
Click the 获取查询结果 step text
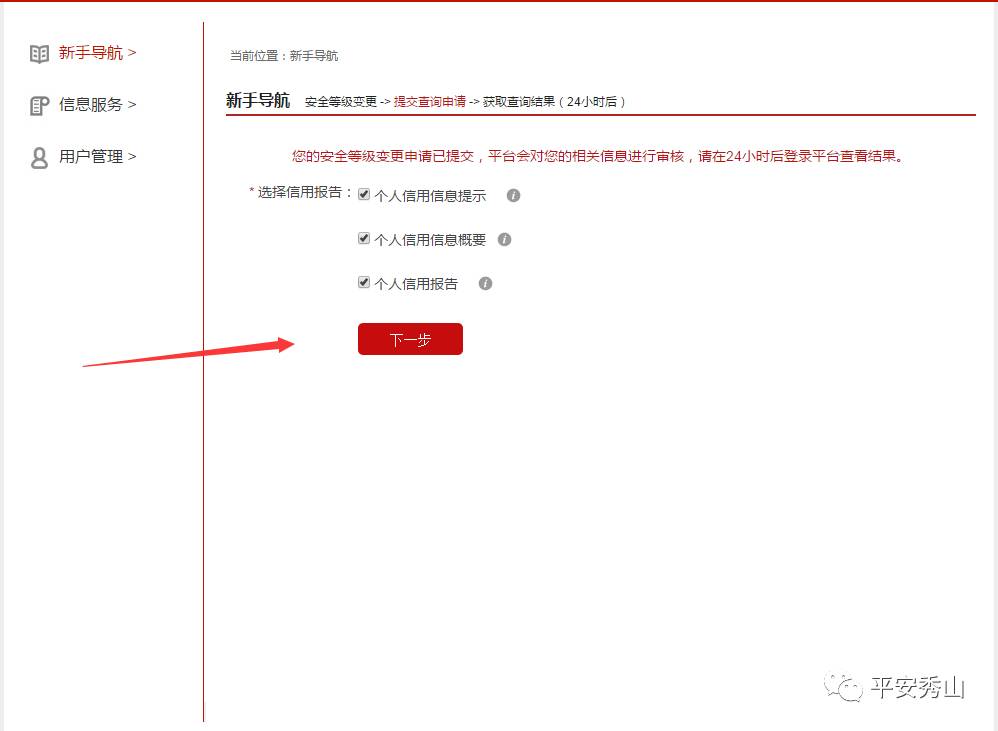pos(519,102)
